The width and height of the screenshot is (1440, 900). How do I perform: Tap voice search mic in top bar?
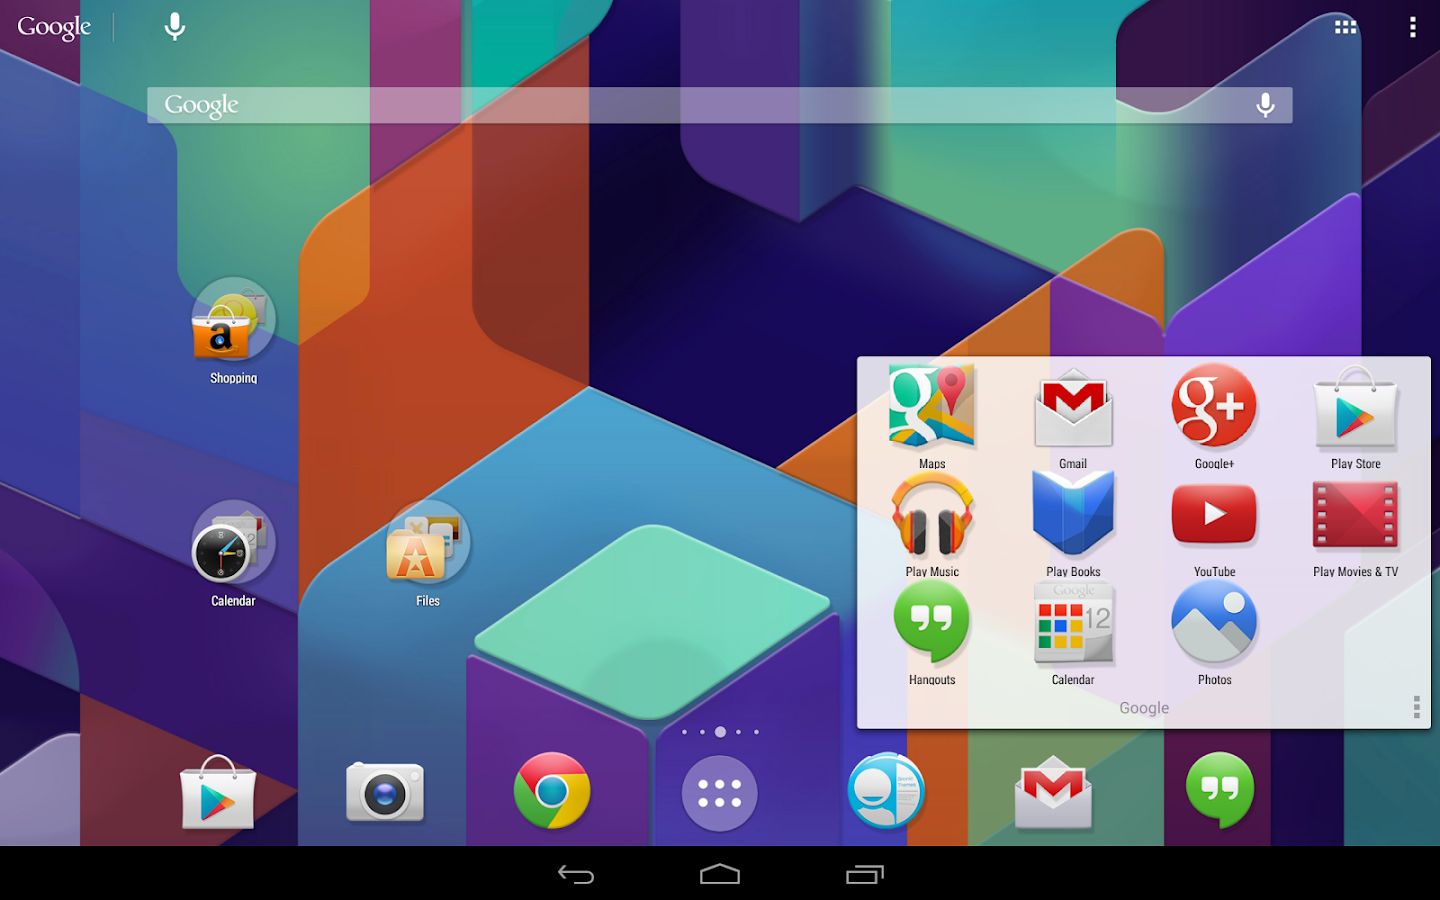click(x=175, y=26)
